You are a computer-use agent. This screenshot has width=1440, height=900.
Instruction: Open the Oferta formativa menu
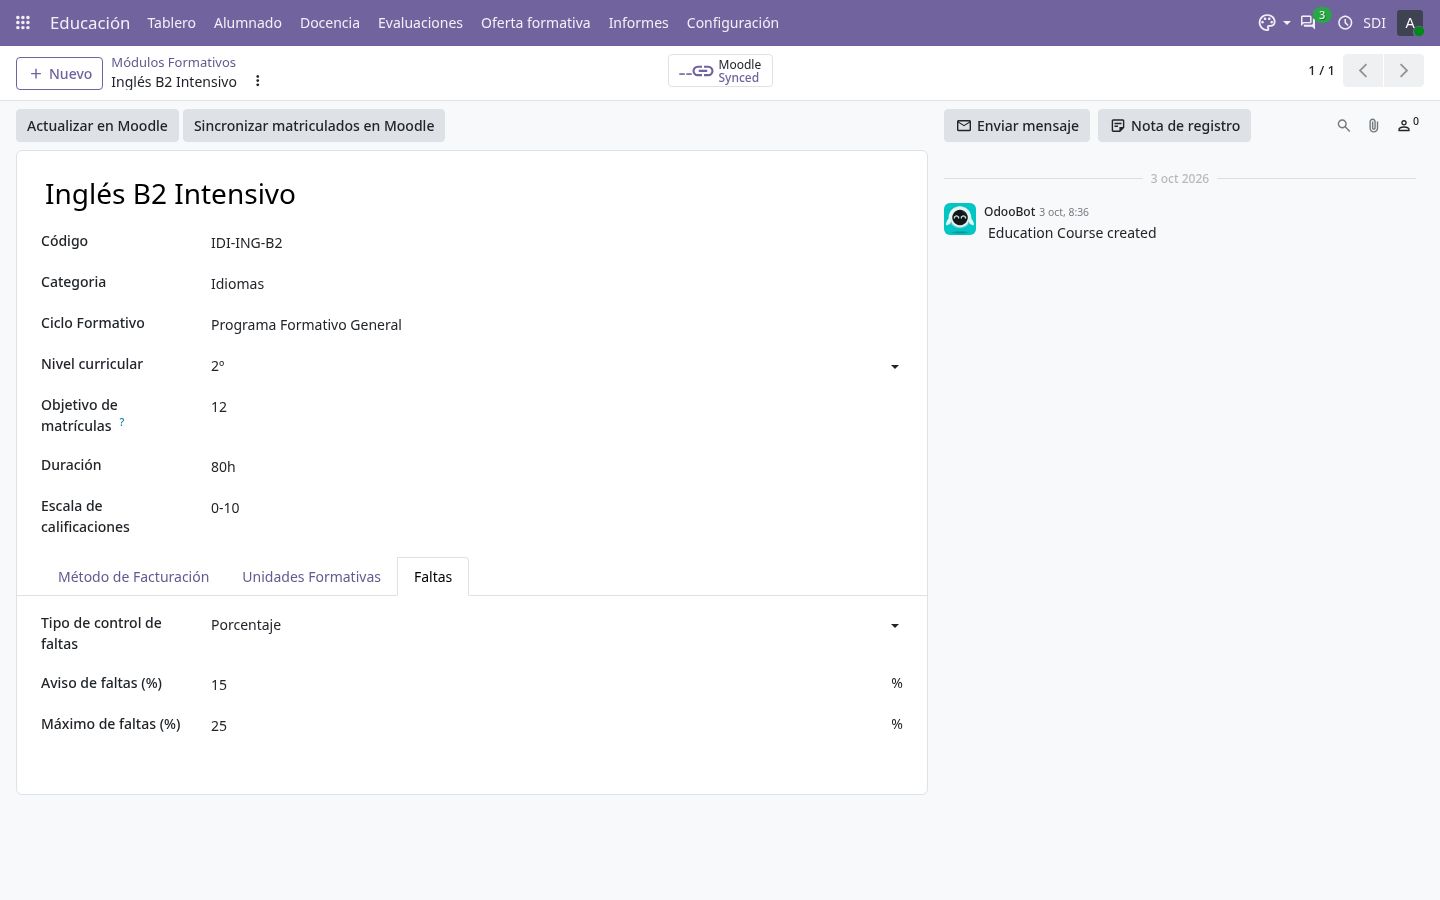(536, 22)
